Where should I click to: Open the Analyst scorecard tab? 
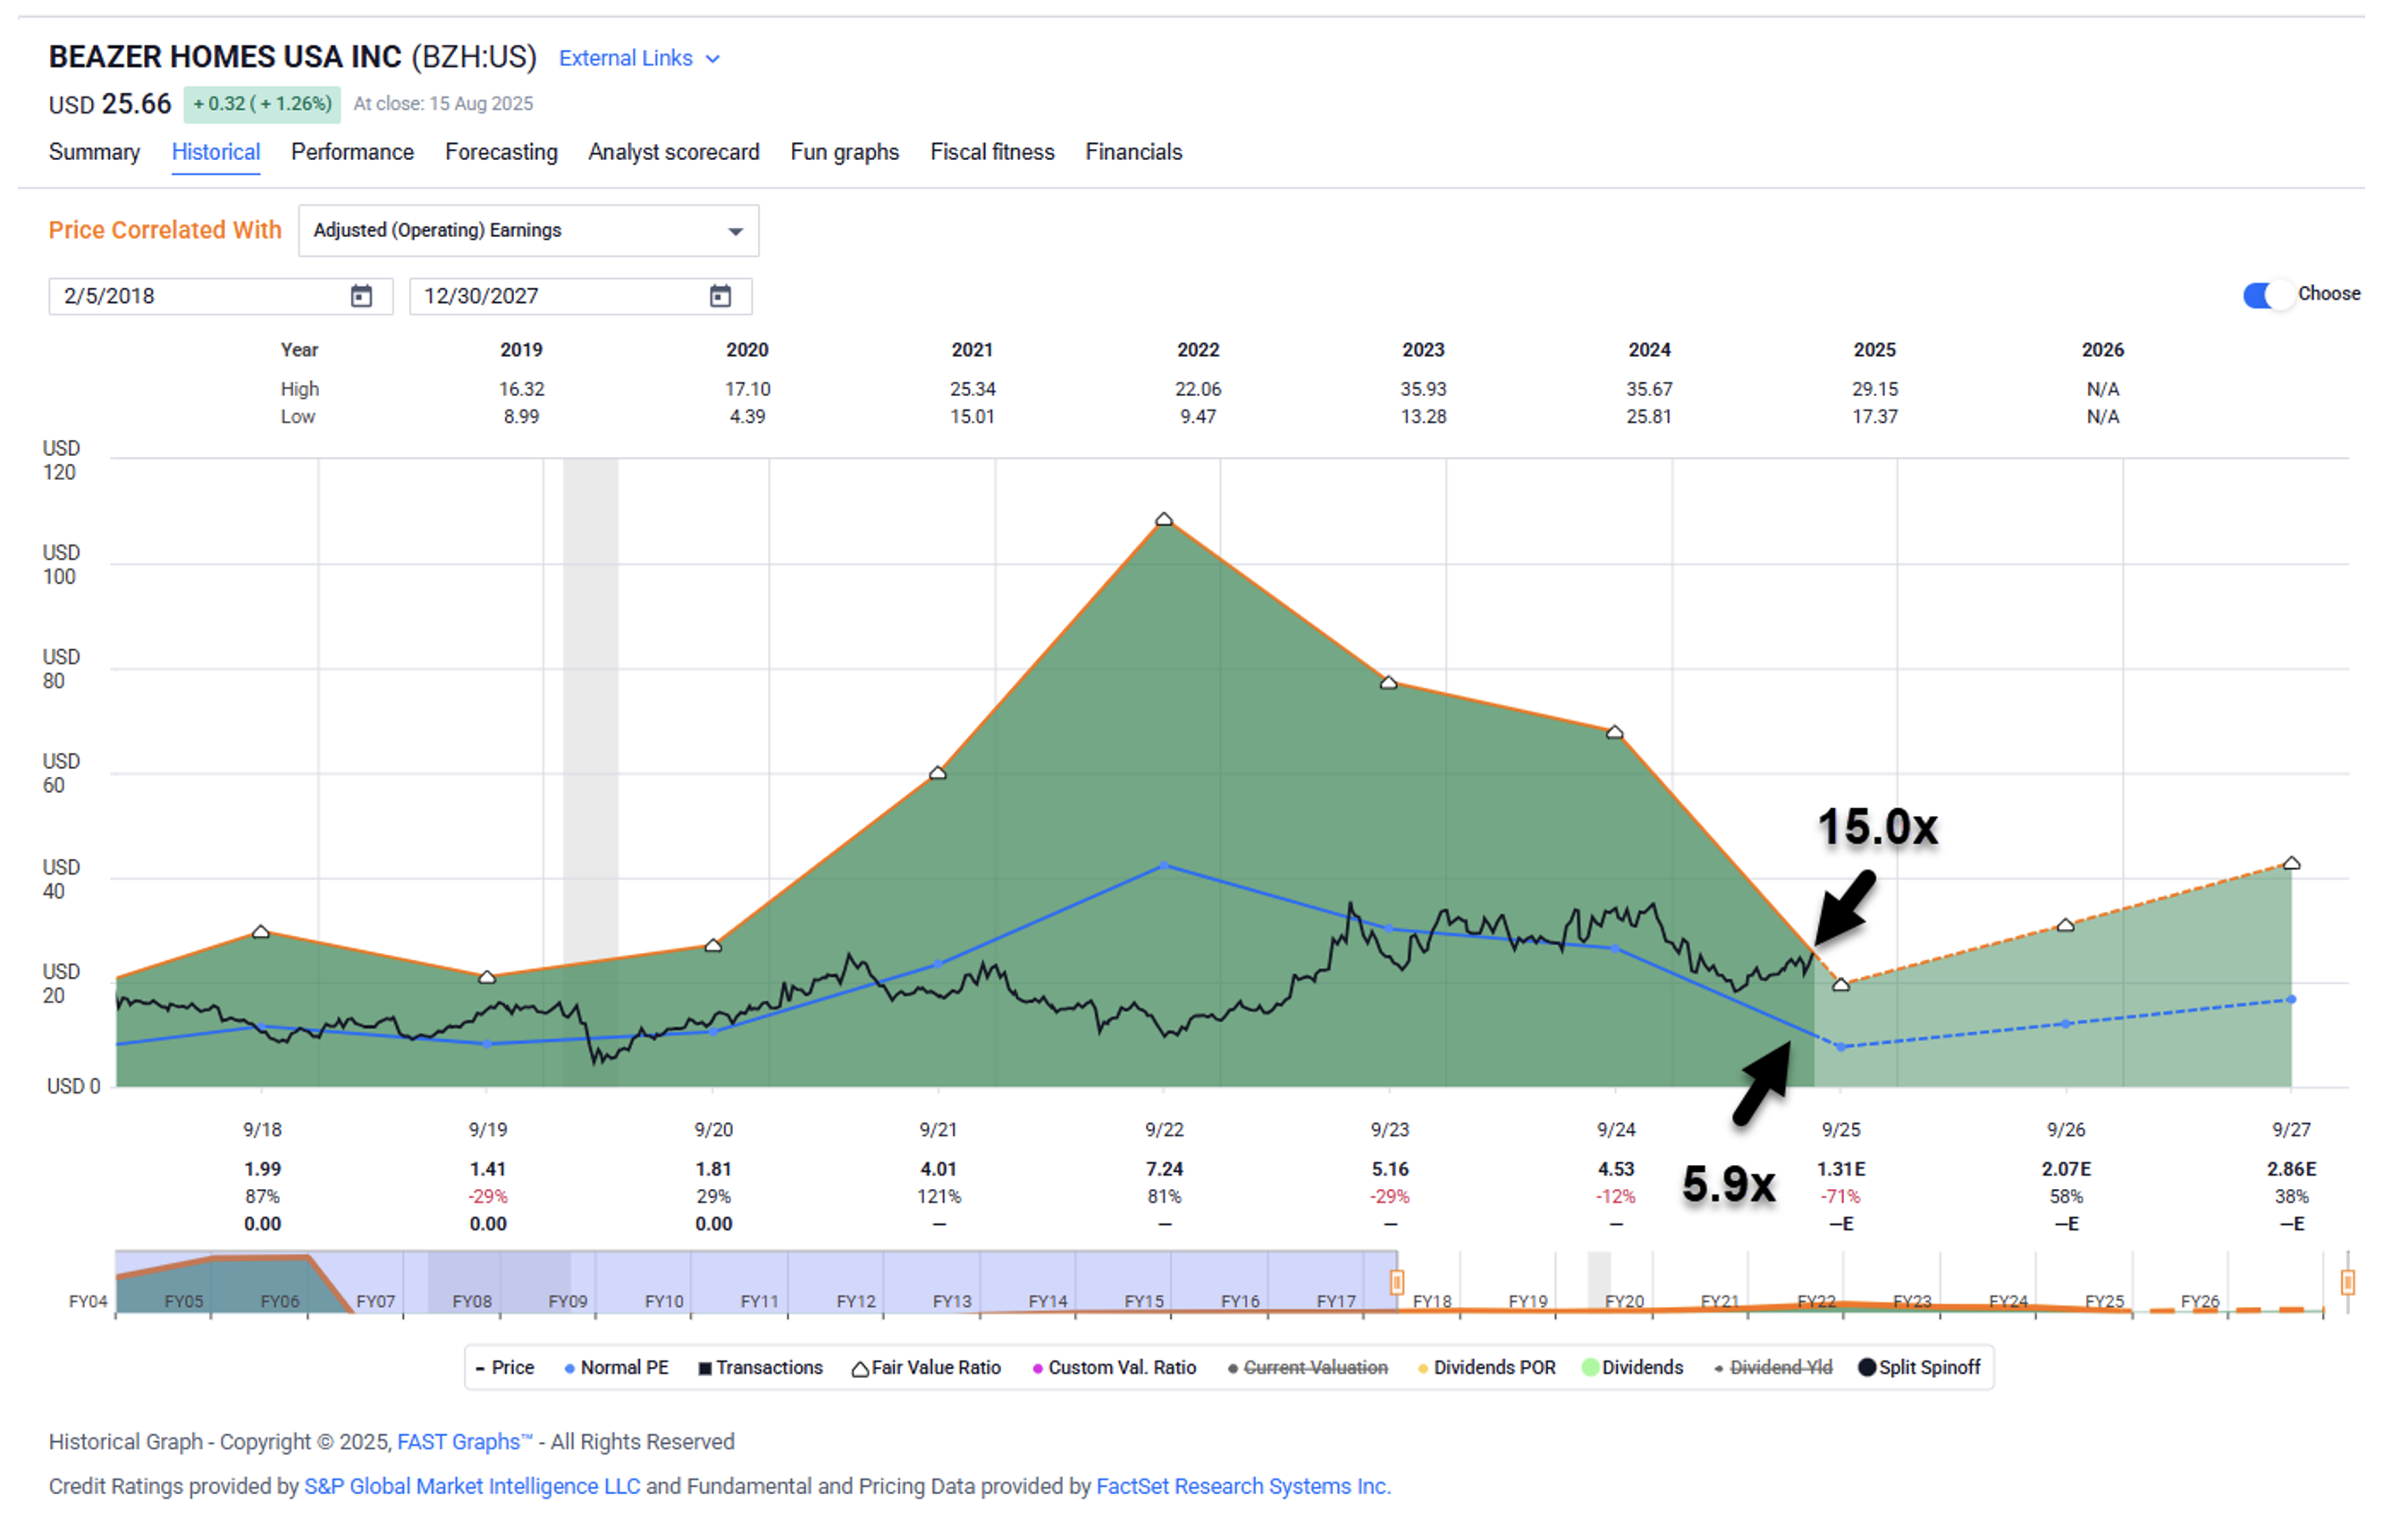click(673, 152)
